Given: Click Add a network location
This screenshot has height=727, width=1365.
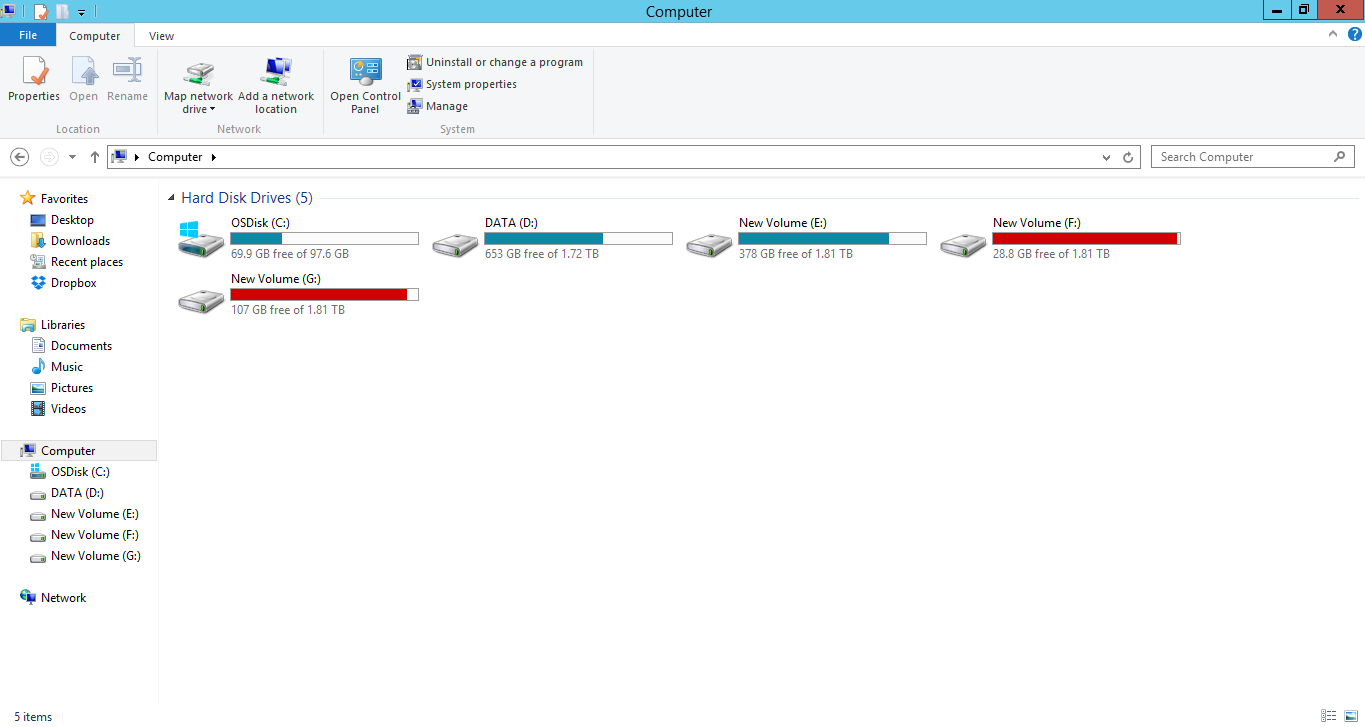Looking at the screenshot, I should (276, 86).
